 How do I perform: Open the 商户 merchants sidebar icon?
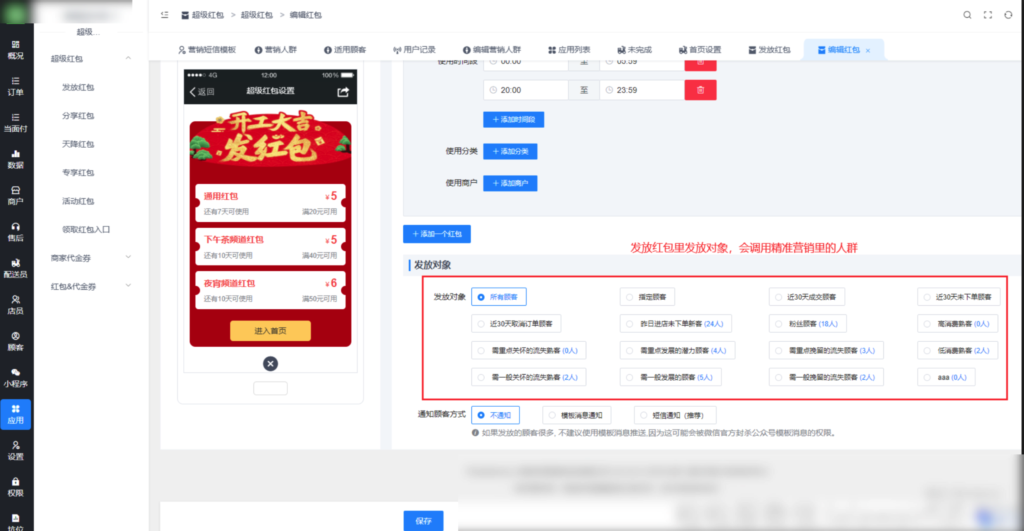tap(16, 195)
